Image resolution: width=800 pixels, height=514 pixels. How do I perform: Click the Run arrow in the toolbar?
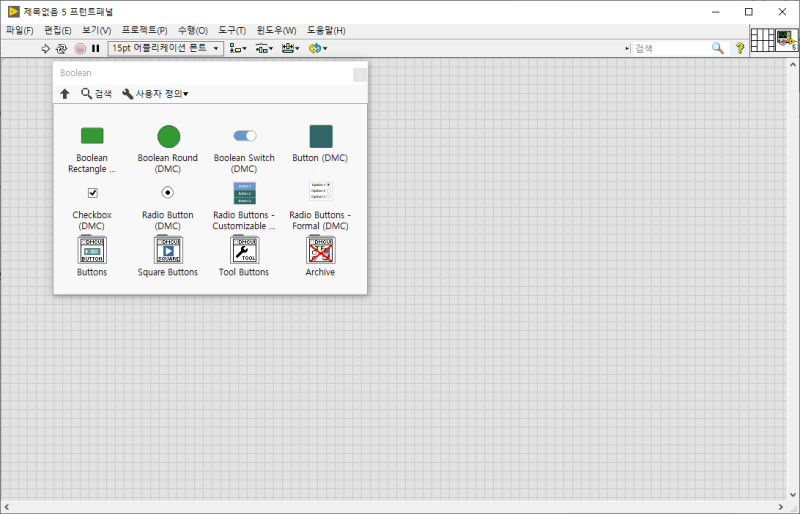tap(45, 48)
